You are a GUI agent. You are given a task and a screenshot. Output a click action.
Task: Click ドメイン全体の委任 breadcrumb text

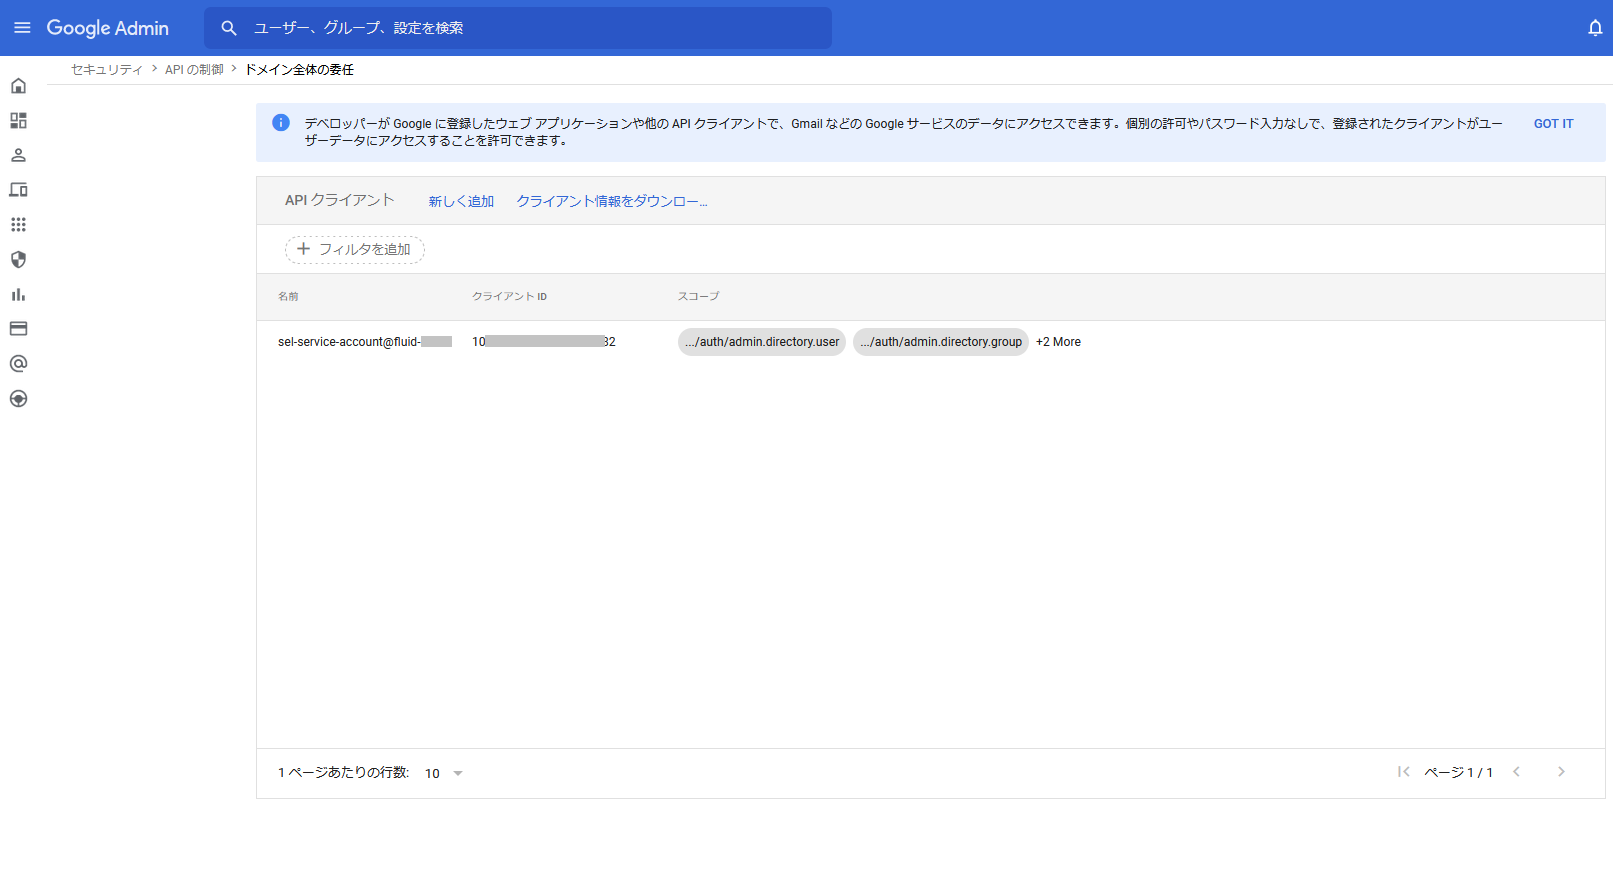coord(299,69)
